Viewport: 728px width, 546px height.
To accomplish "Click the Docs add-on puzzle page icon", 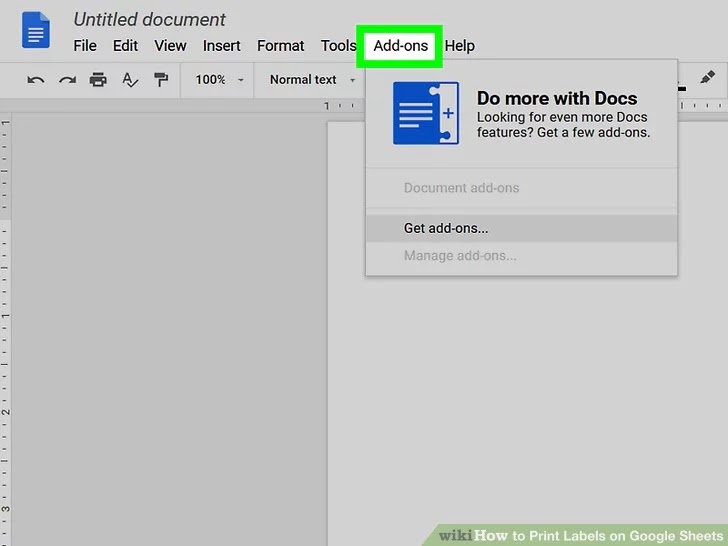I will (x=426, y=113).
